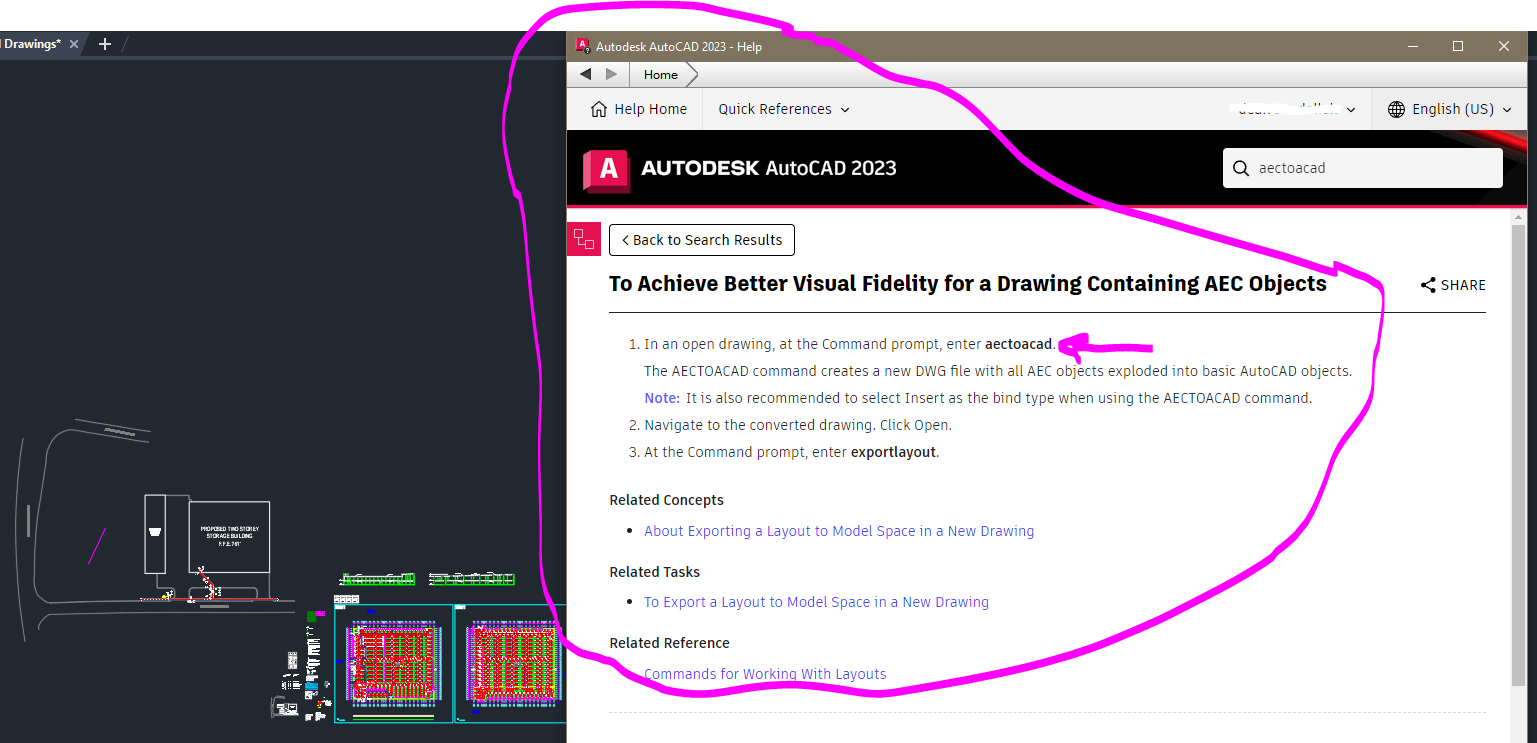Viewport: 1537px width, 743px height.
Task: Click the forward arrow in Help navigation
Action: 612,74
